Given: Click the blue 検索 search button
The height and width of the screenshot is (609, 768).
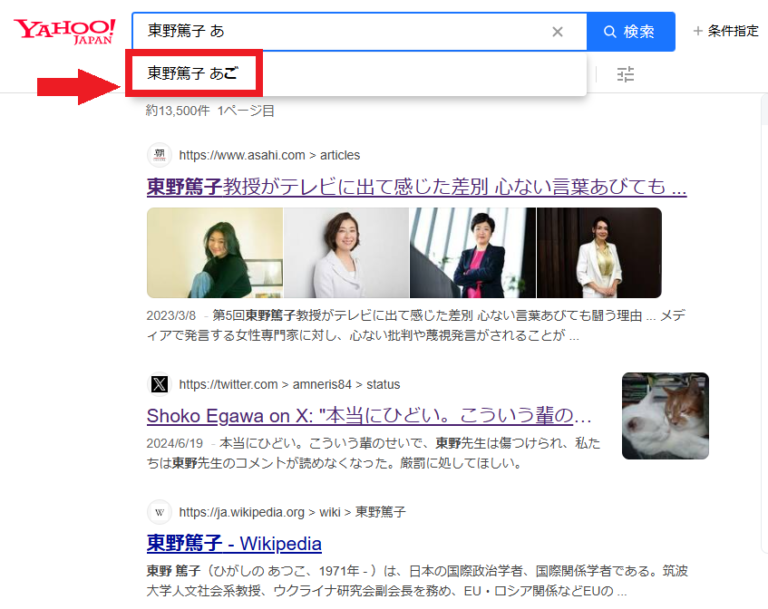Looking at the screenshot, I should [630, 32].
